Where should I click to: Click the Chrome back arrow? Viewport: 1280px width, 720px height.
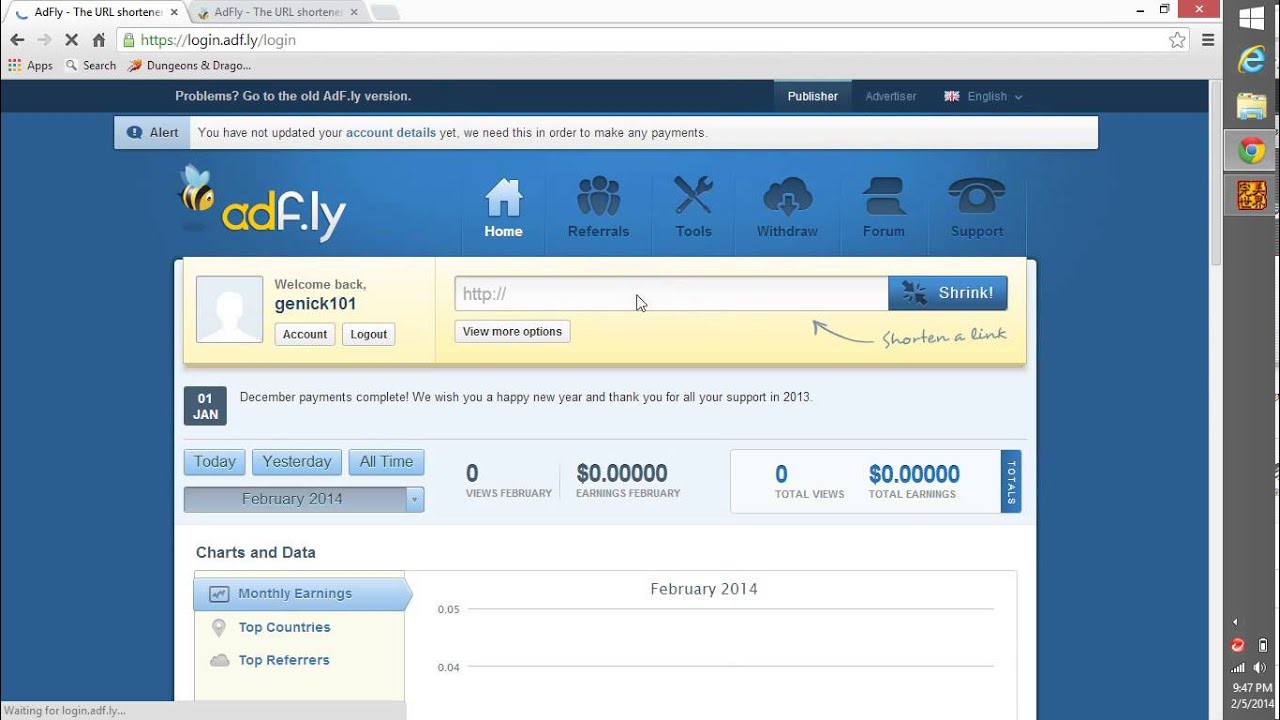click(x=17, y=40)
